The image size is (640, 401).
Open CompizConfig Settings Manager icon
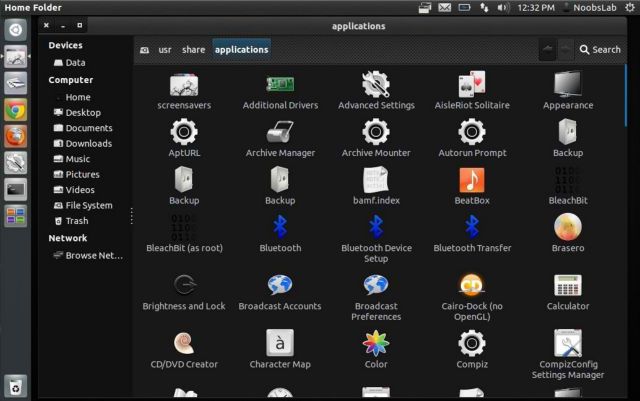(x=568, y=343)
